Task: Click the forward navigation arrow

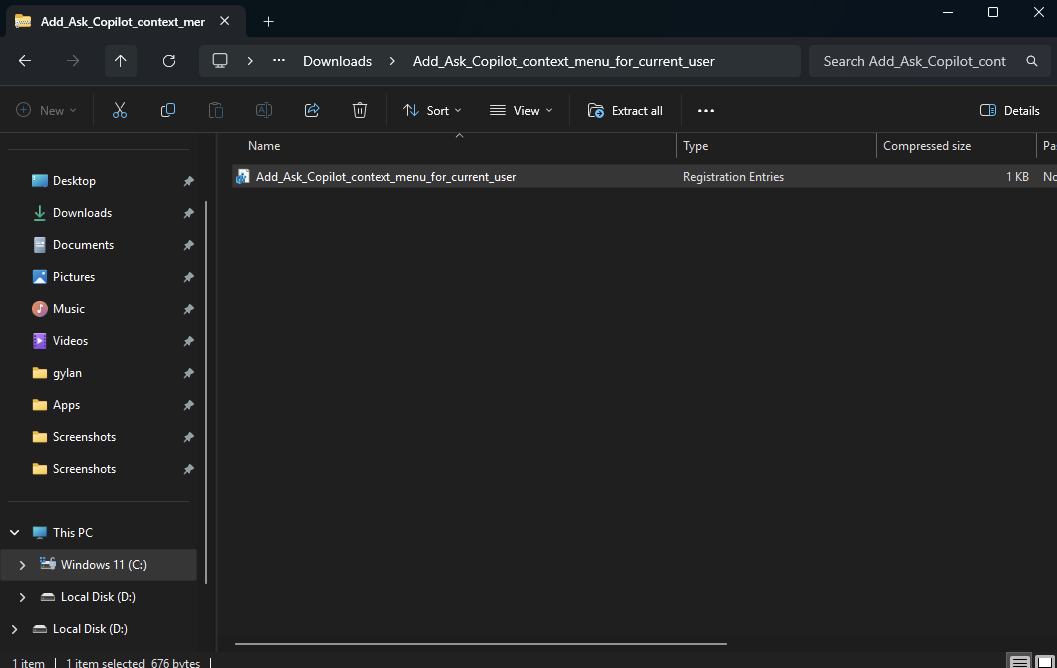Action: pos(73,61)
